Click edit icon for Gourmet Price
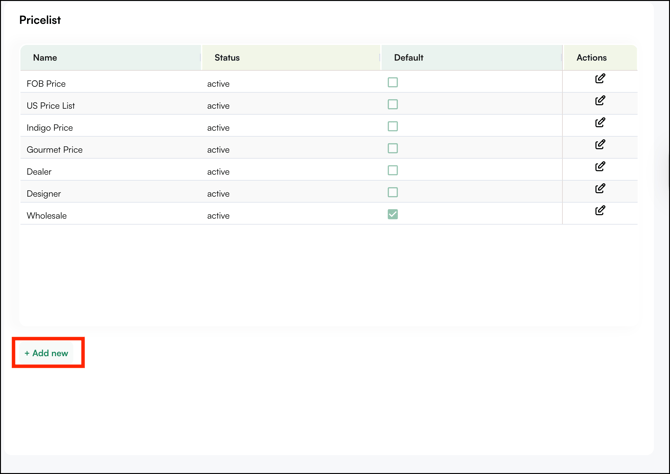The width and height of the screenshot is (670, 474). click(x=600, y=145)
